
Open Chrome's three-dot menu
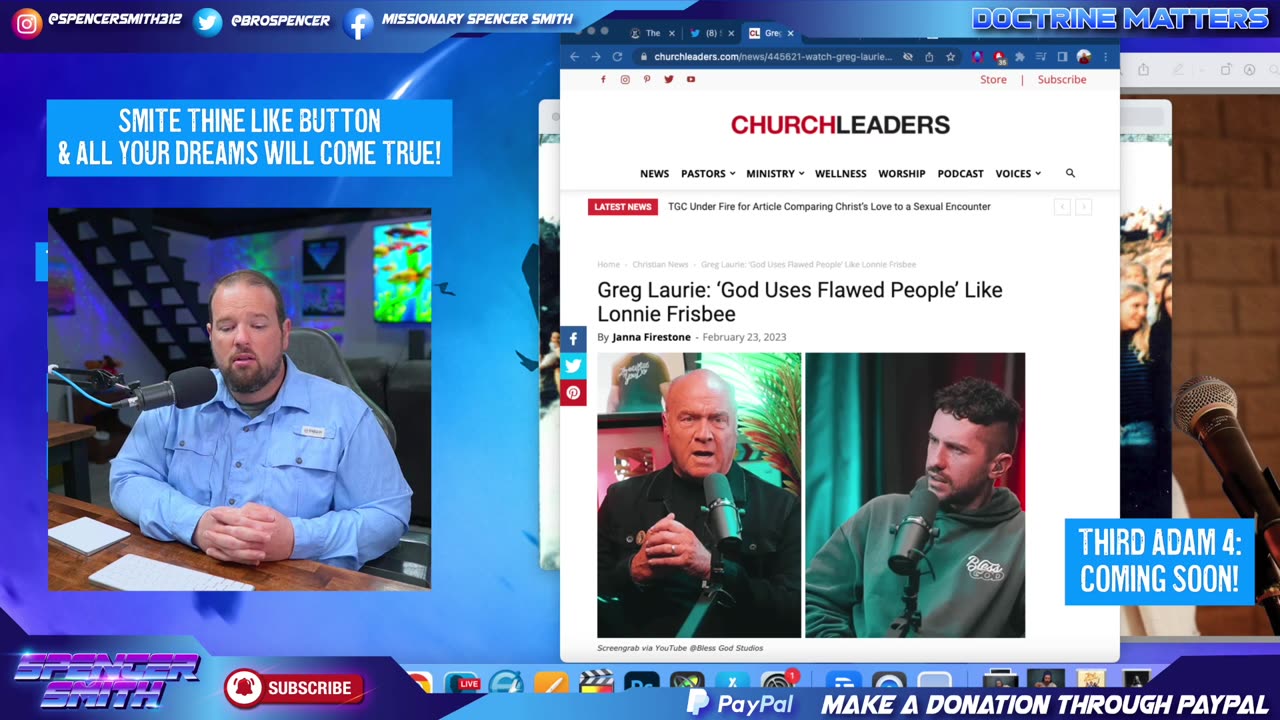1105,57
